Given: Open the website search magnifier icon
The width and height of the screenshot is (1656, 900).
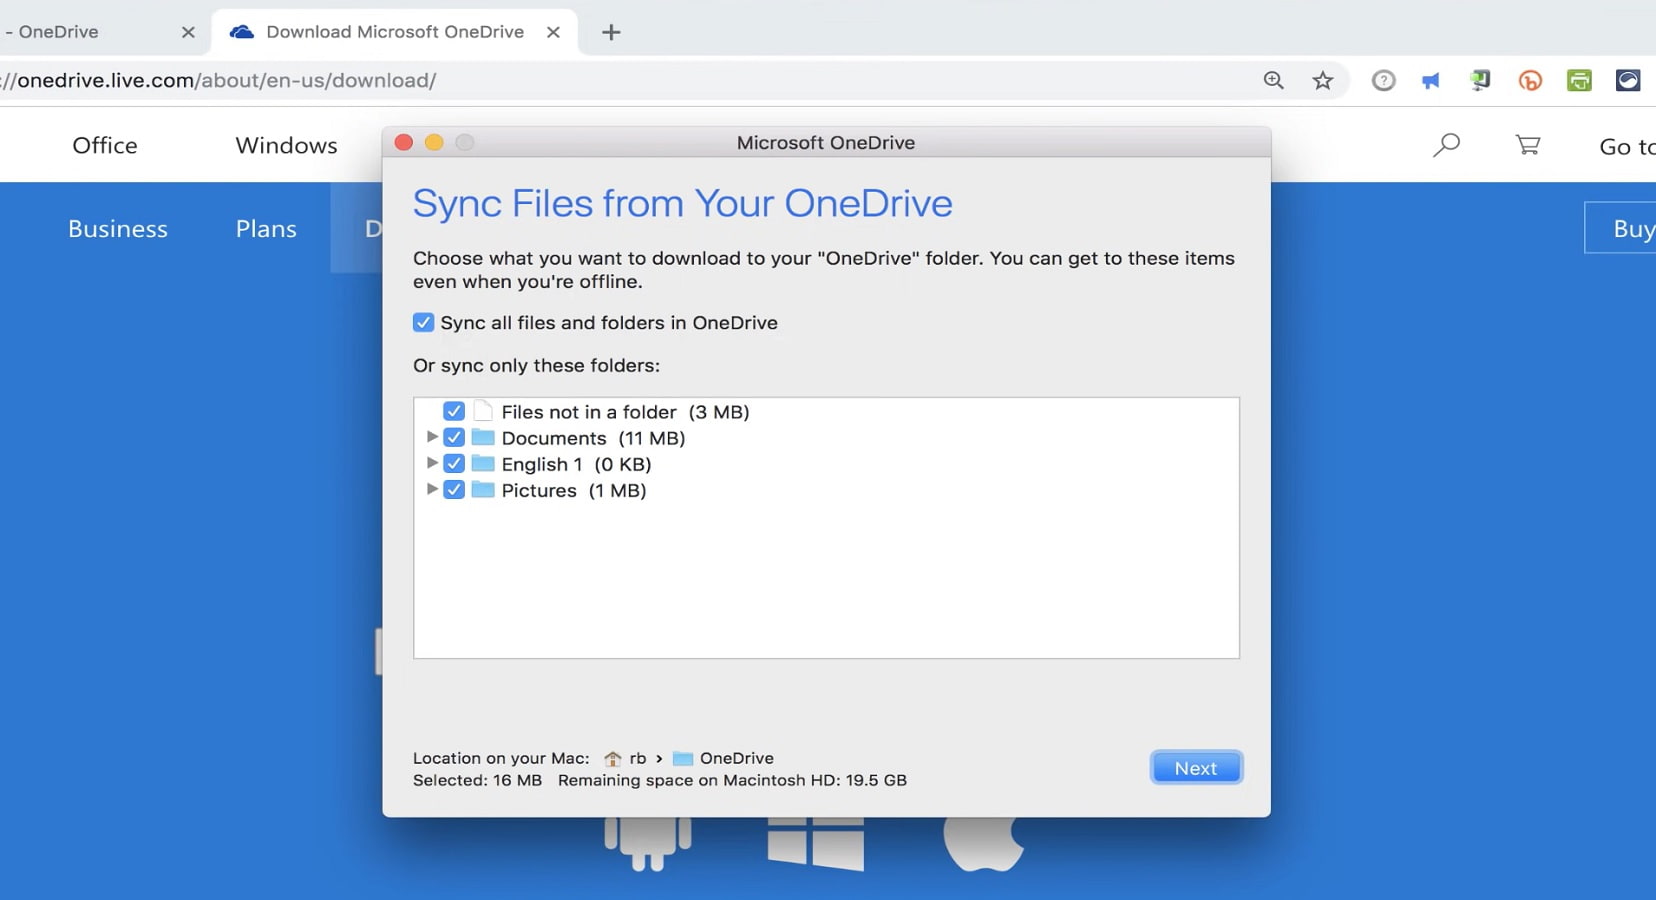Looking at the screenshot, I should 1446,145.
